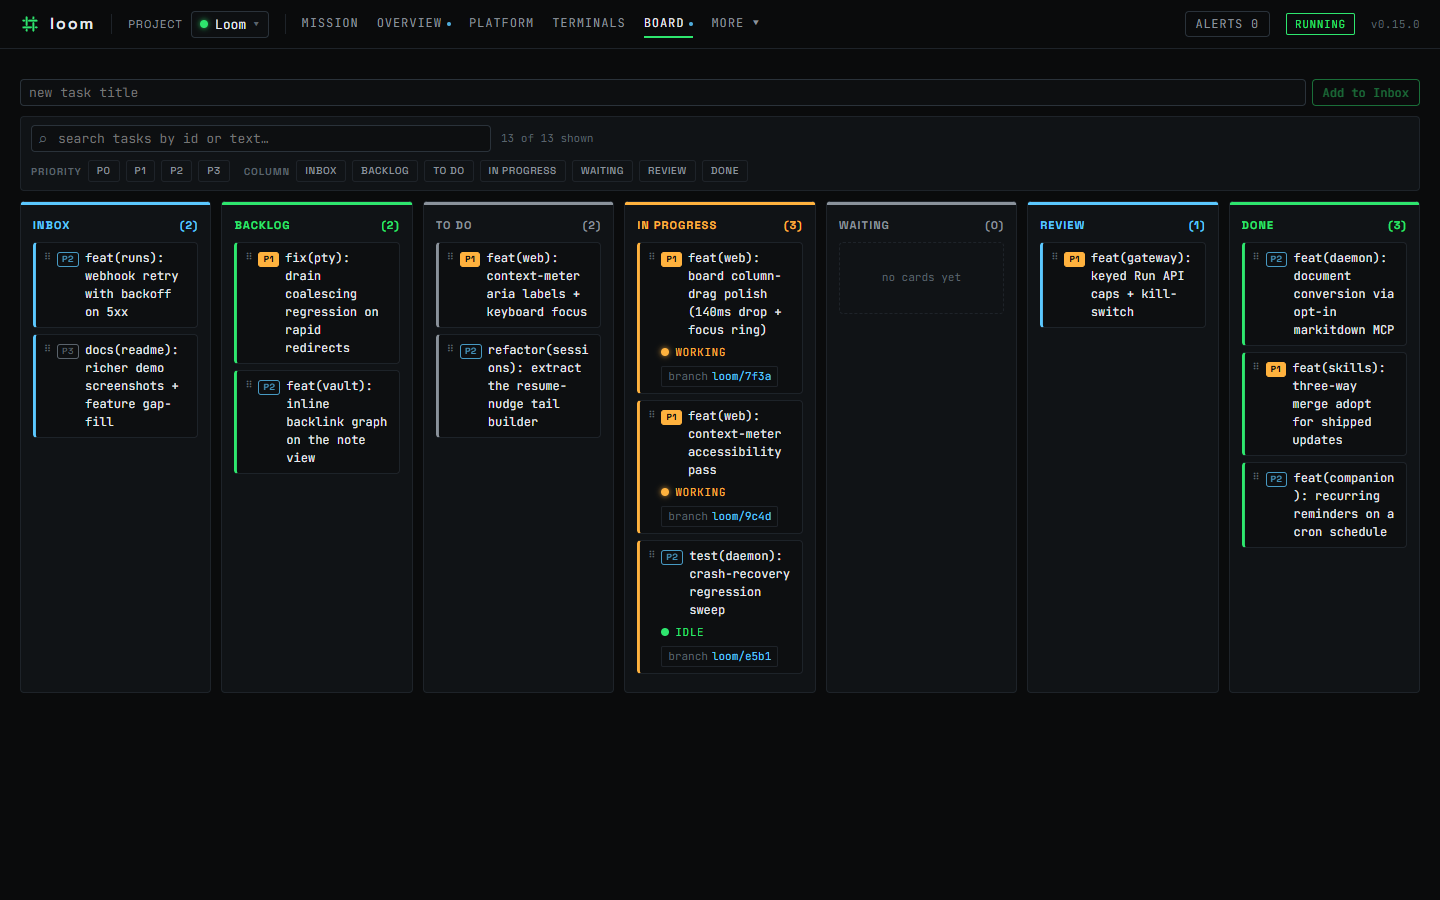Click P1 badge on feat(skills) card
1440x900 pixels.
[x=1276, y=369]
